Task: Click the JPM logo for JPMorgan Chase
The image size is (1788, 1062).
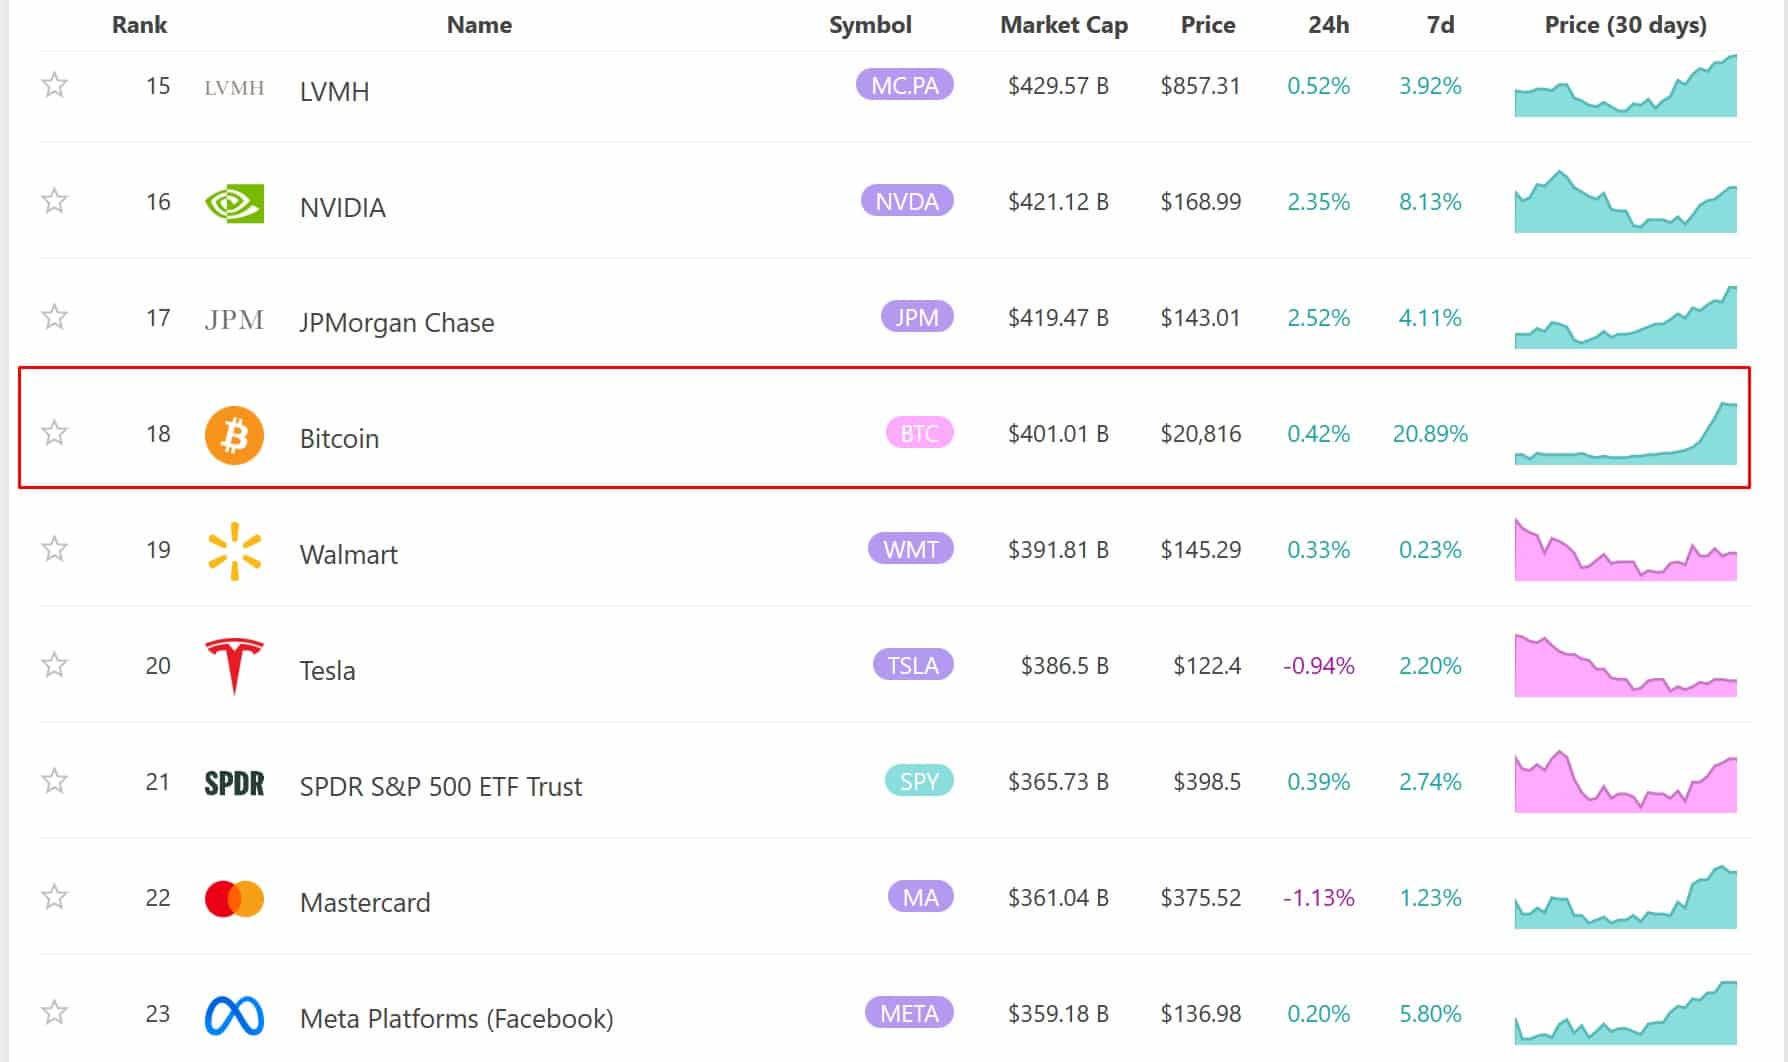Action: pyautogui.click(x=234, y=319)
